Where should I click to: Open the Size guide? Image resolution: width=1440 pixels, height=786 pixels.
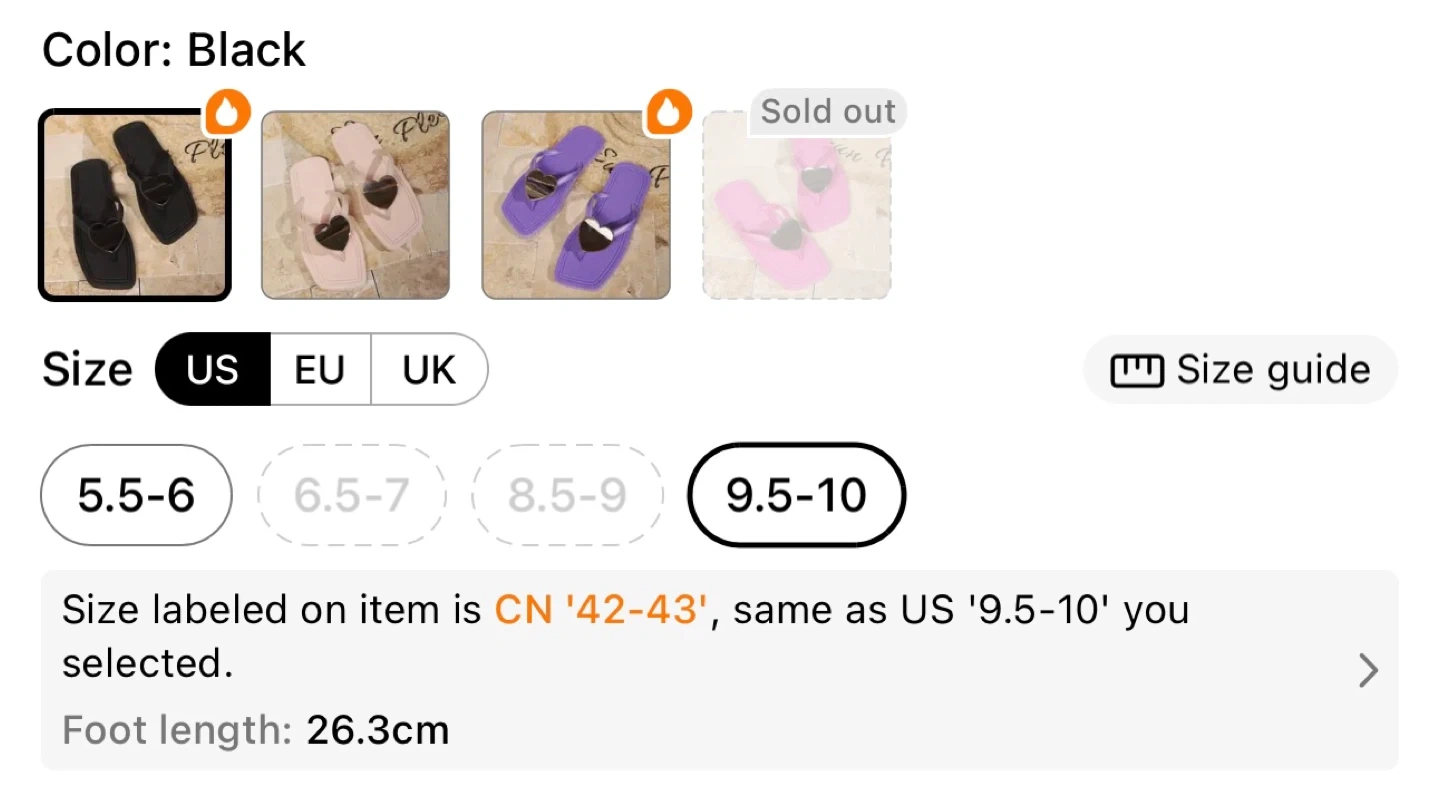pyautogui.click(x=1272, y=371)
